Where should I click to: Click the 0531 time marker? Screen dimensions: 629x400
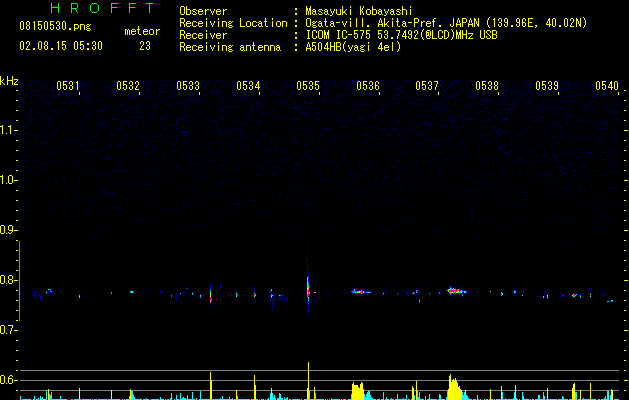point(67,86)
